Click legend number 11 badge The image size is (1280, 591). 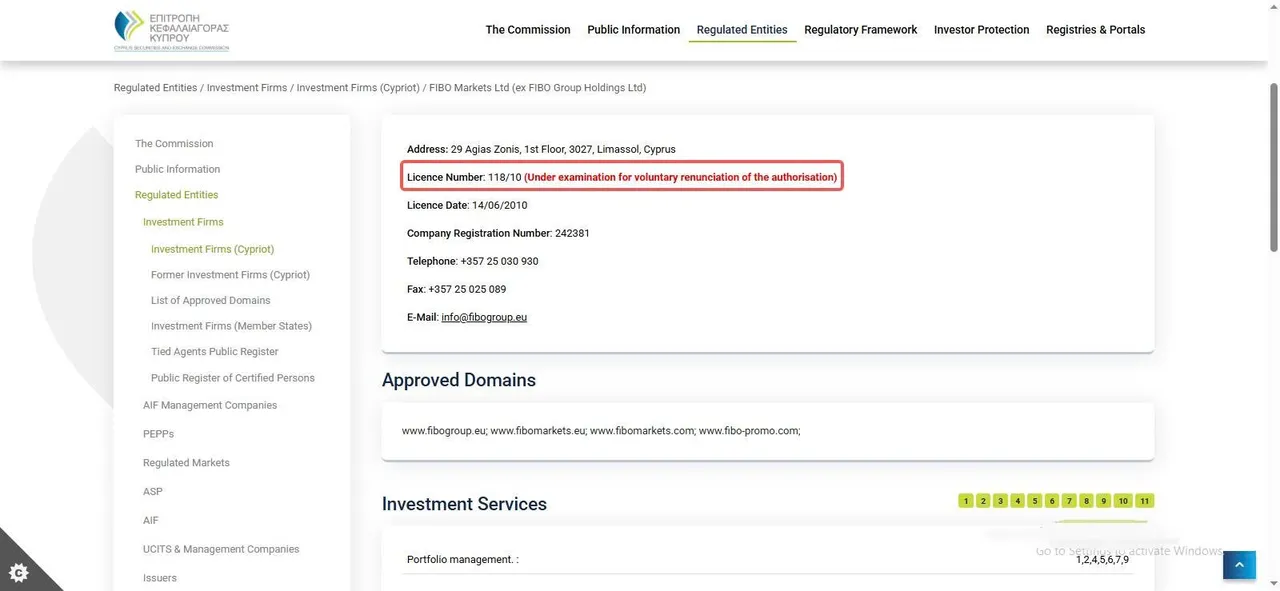[1145, 501]
